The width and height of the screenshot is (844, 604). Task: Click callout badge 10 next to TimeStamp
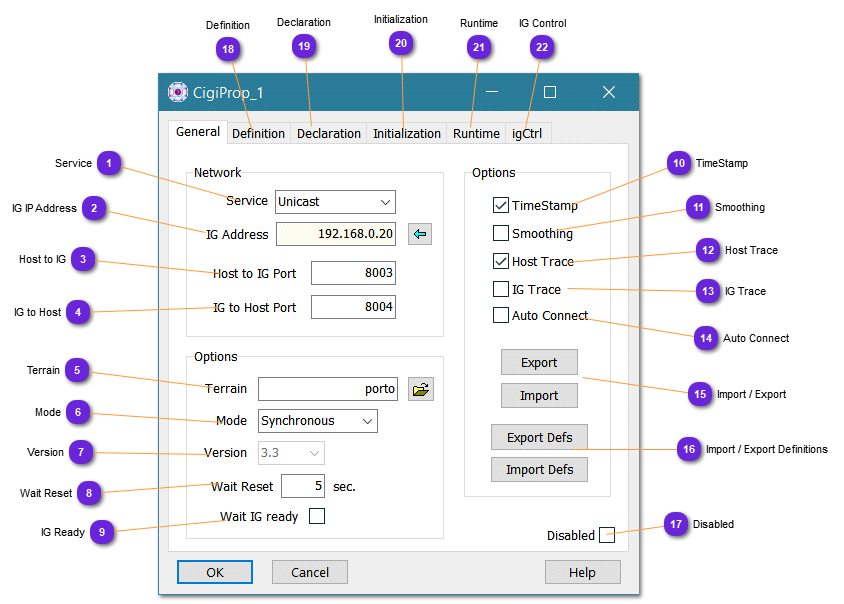[679, 164]
